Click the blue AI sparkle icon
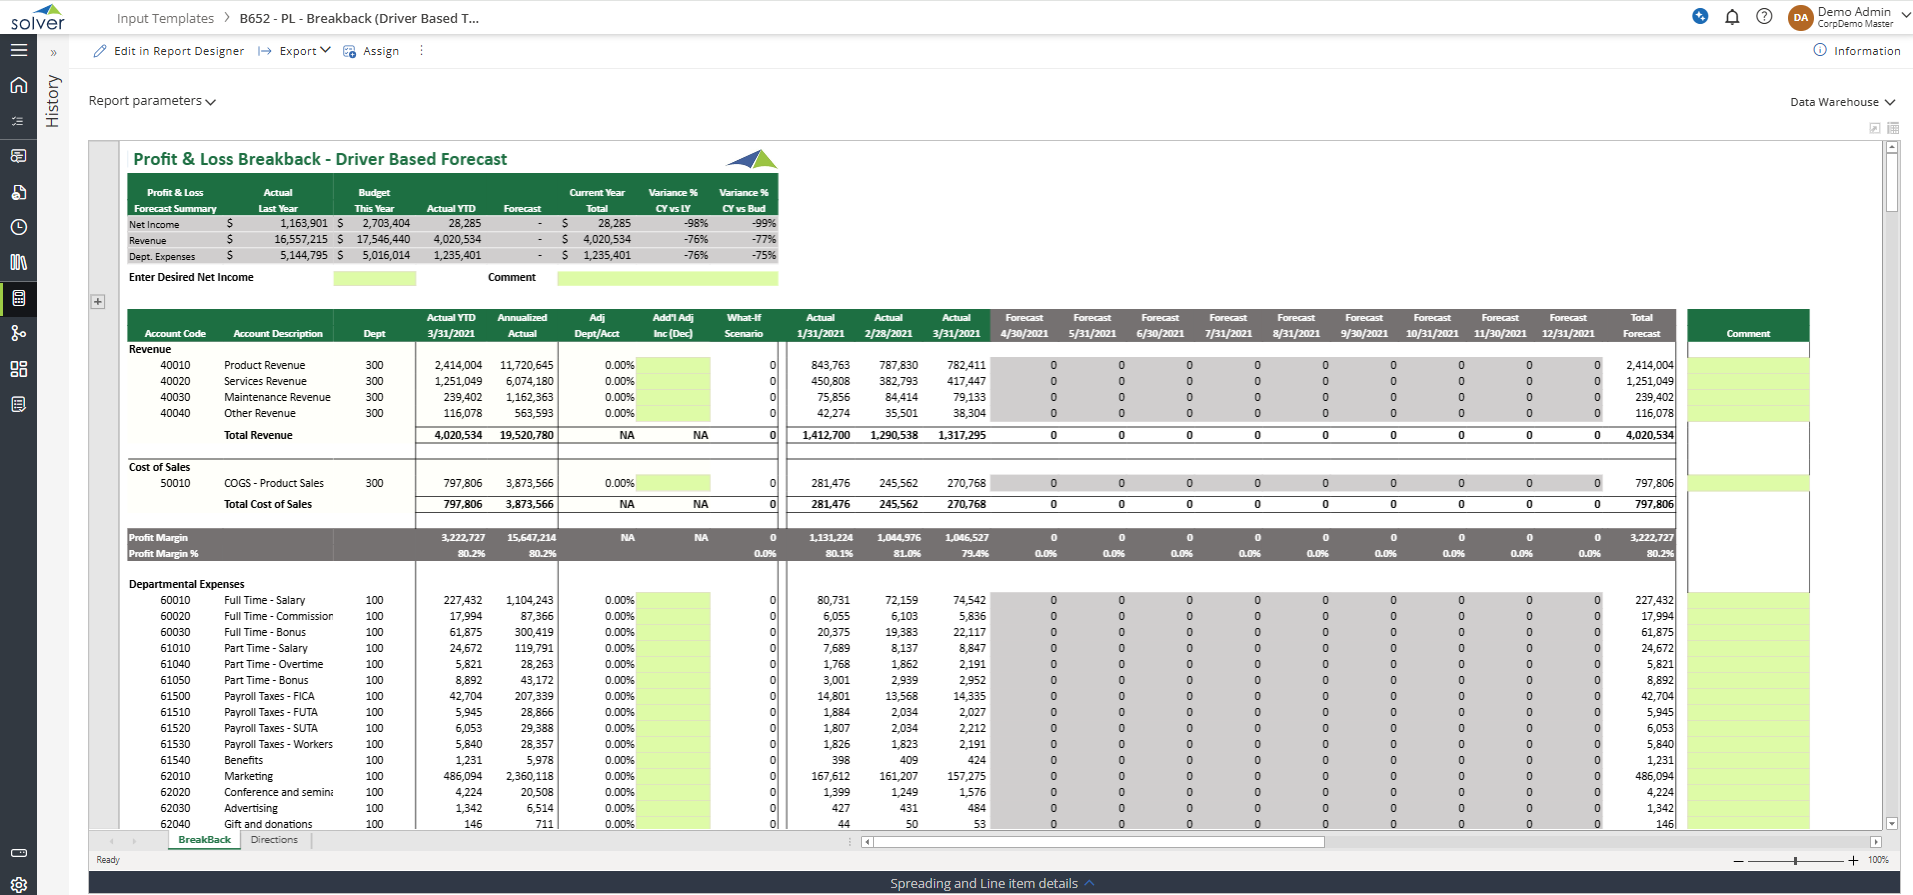The image size is (1913, 895). tap(1700, 16)
